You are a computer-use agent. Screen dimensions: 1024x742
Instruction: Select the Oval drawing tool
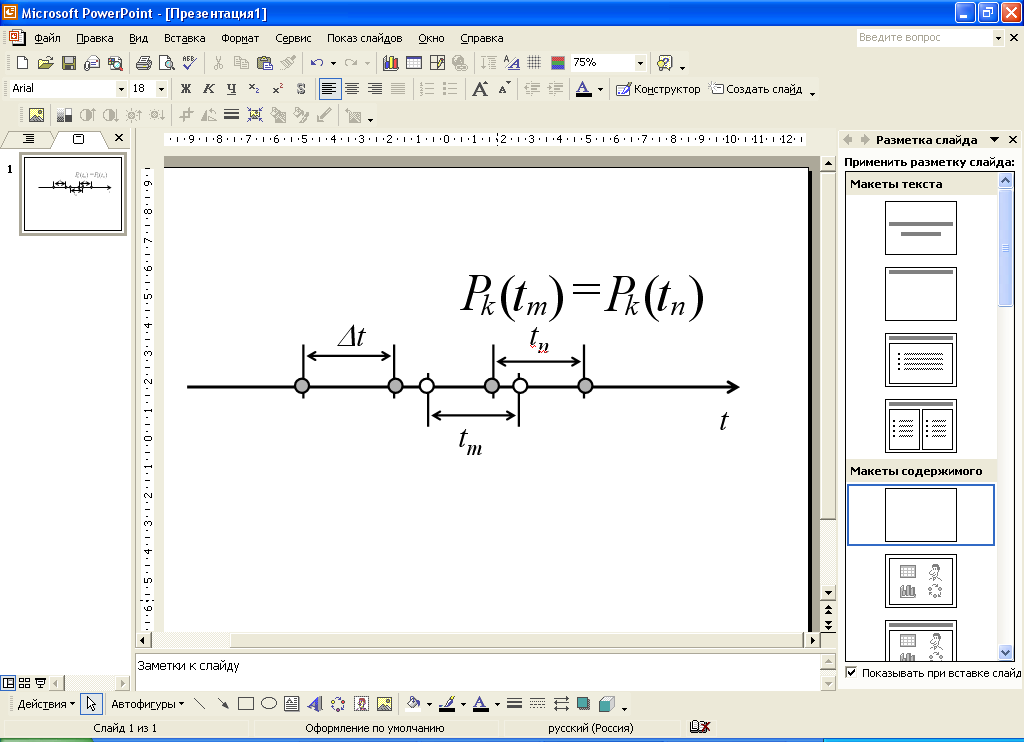(268, 703)
